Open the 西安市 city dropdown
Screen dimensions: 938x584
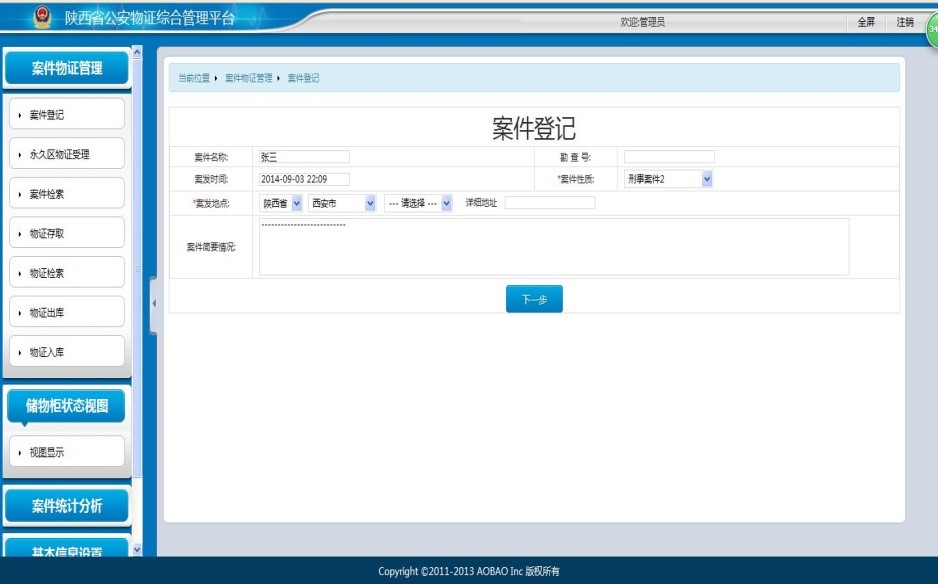coord(342,203)
